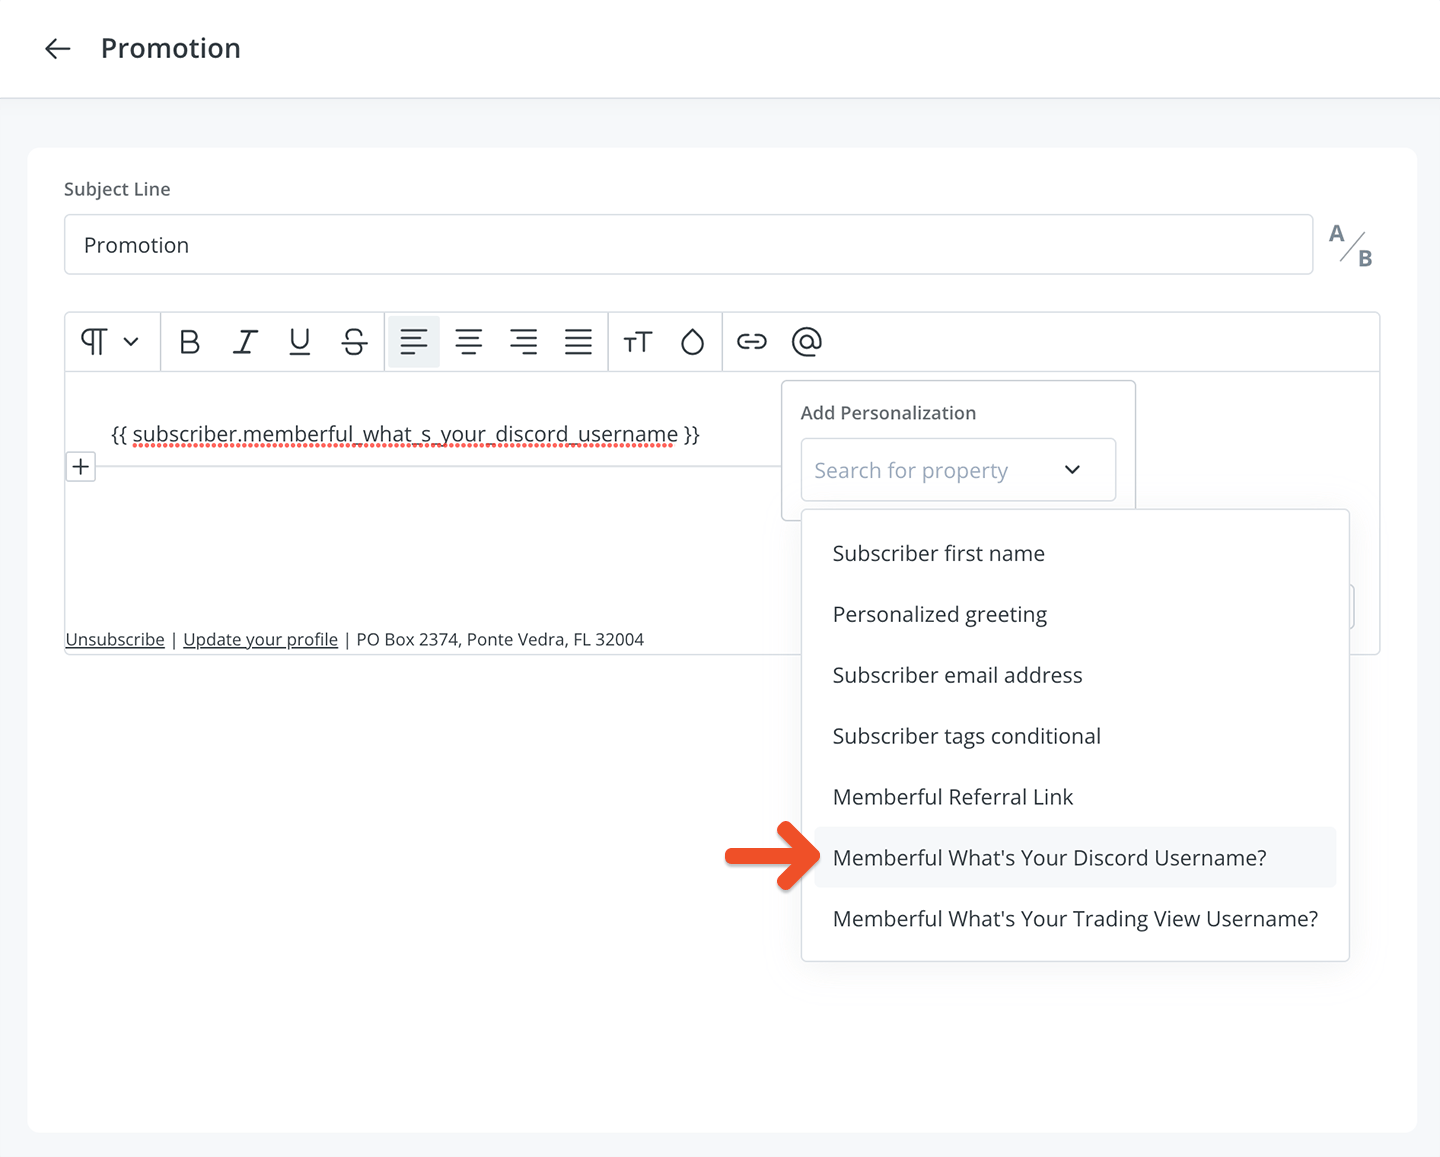The height and width of the screenshot is (1157, 1440).
Task: Open the text color picker
Action: (692, 342)
